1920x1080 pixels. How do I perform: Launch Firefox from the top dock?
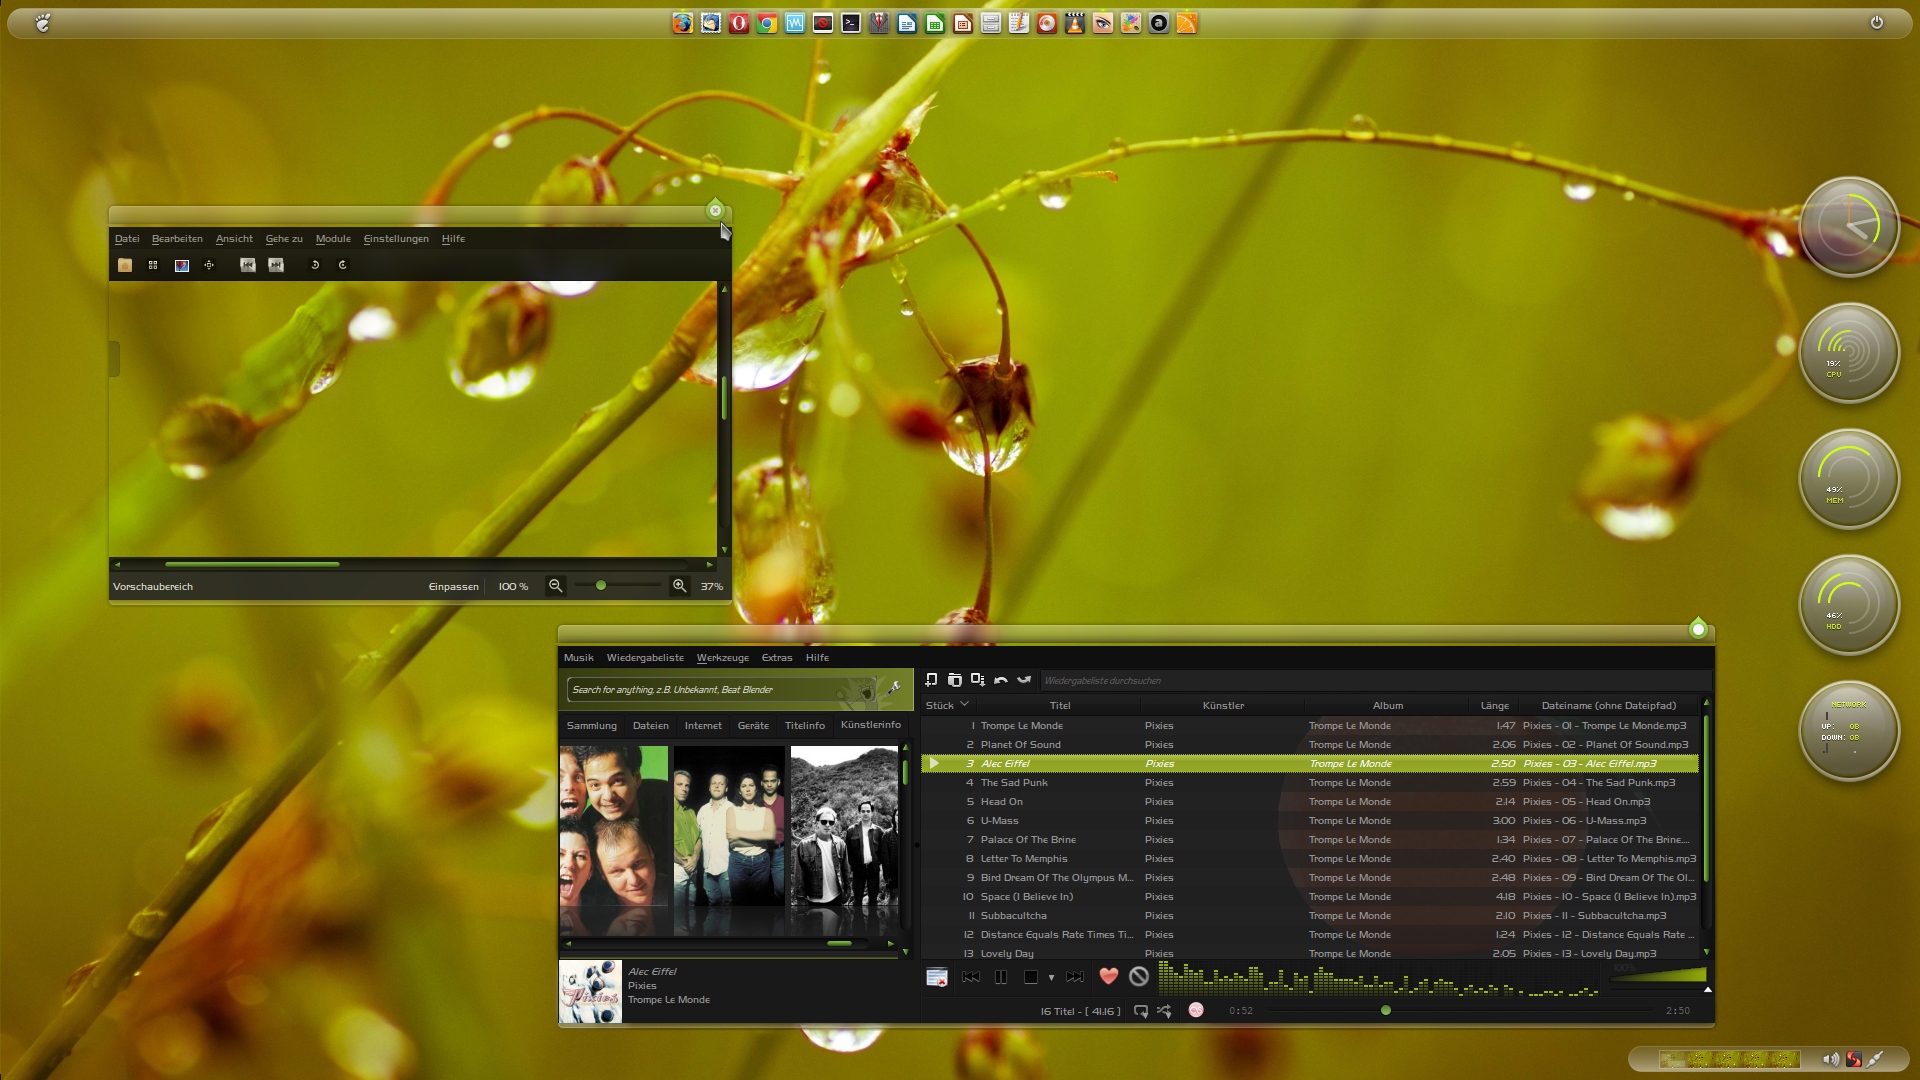pyautogui.click(x=683, y=23)
